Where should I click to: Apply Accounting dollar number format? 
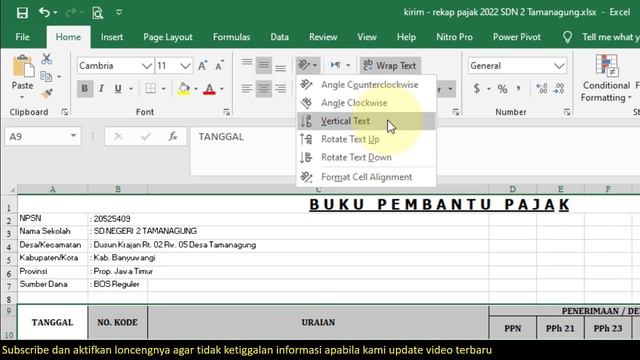click(x=476, y=89)
